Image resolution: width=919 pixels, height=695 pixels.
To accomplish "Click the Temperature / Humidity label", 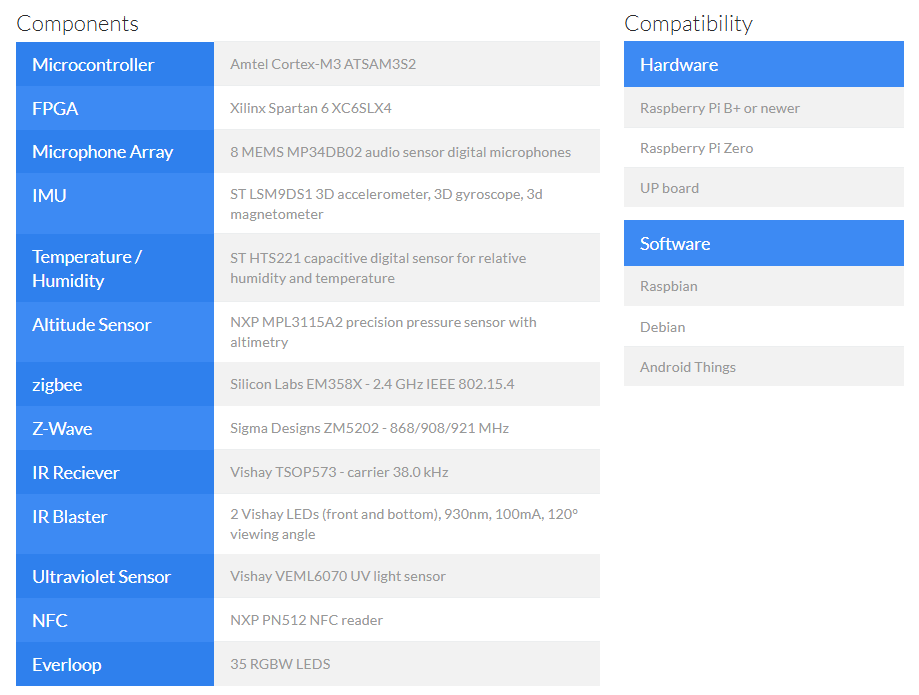I will tap(86, 269).
